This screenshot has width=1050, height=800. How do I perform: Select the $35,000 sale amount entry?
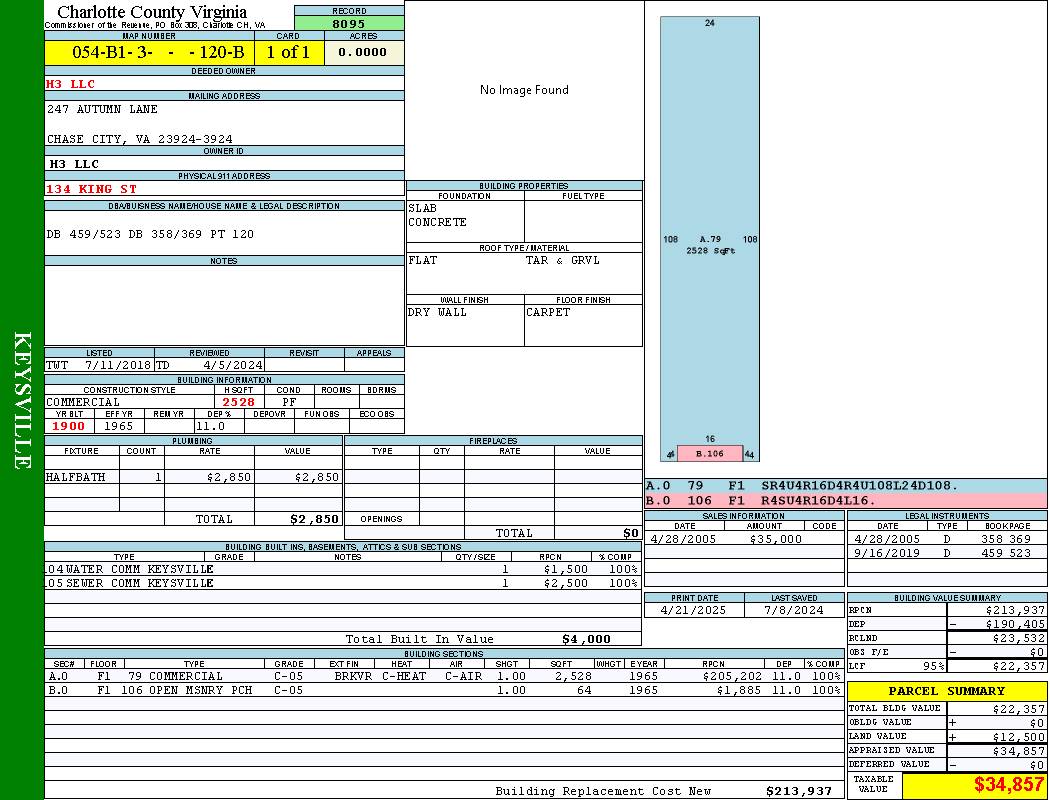[x=775, y=539]
